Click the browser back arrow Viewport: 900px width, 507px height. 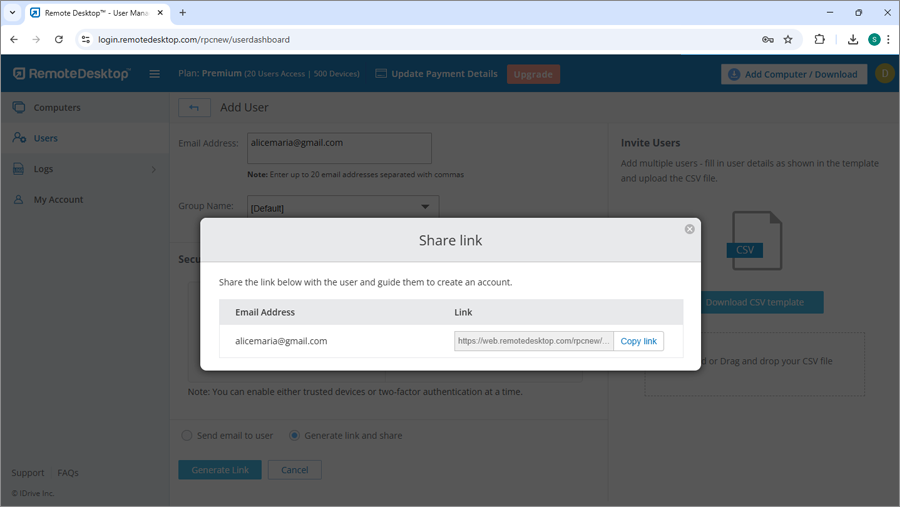tap(14, 40)
